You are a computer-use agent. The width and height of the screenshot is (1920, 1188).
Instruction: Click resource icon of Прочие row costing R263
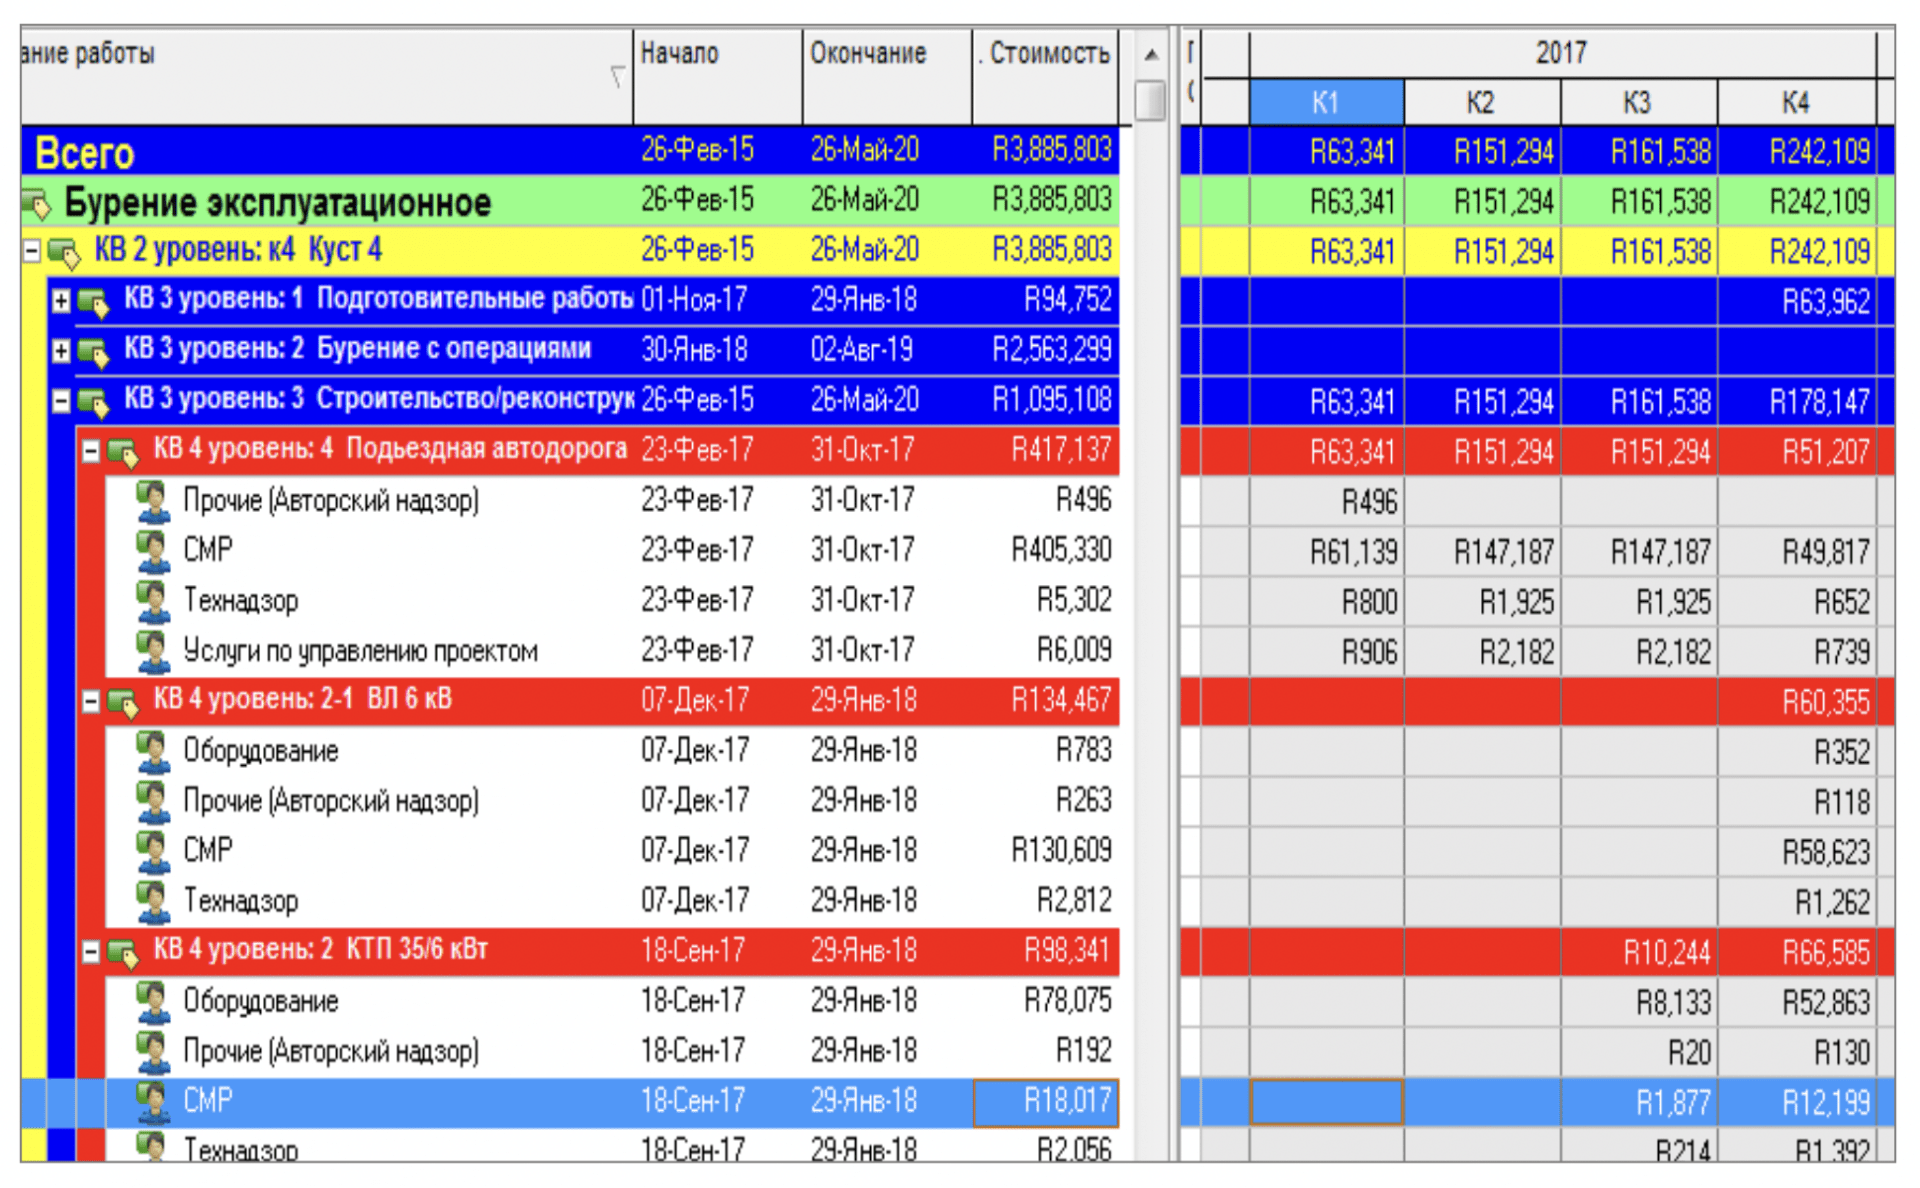click(153, 801)
